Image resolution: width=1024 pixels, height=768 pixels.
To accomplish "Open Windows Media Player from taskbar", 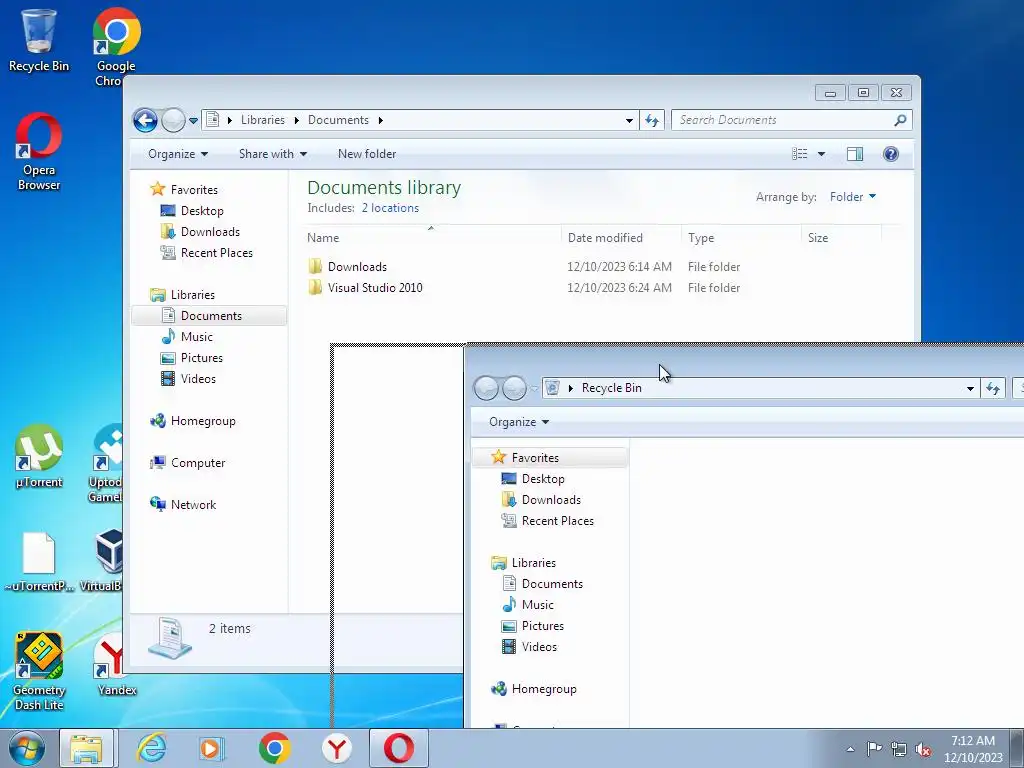I will pos(212,748).
